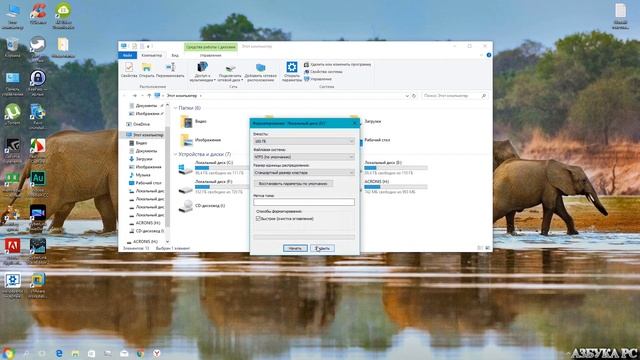
Task: Click Управление in the Система group
Action: coord(318,79)
